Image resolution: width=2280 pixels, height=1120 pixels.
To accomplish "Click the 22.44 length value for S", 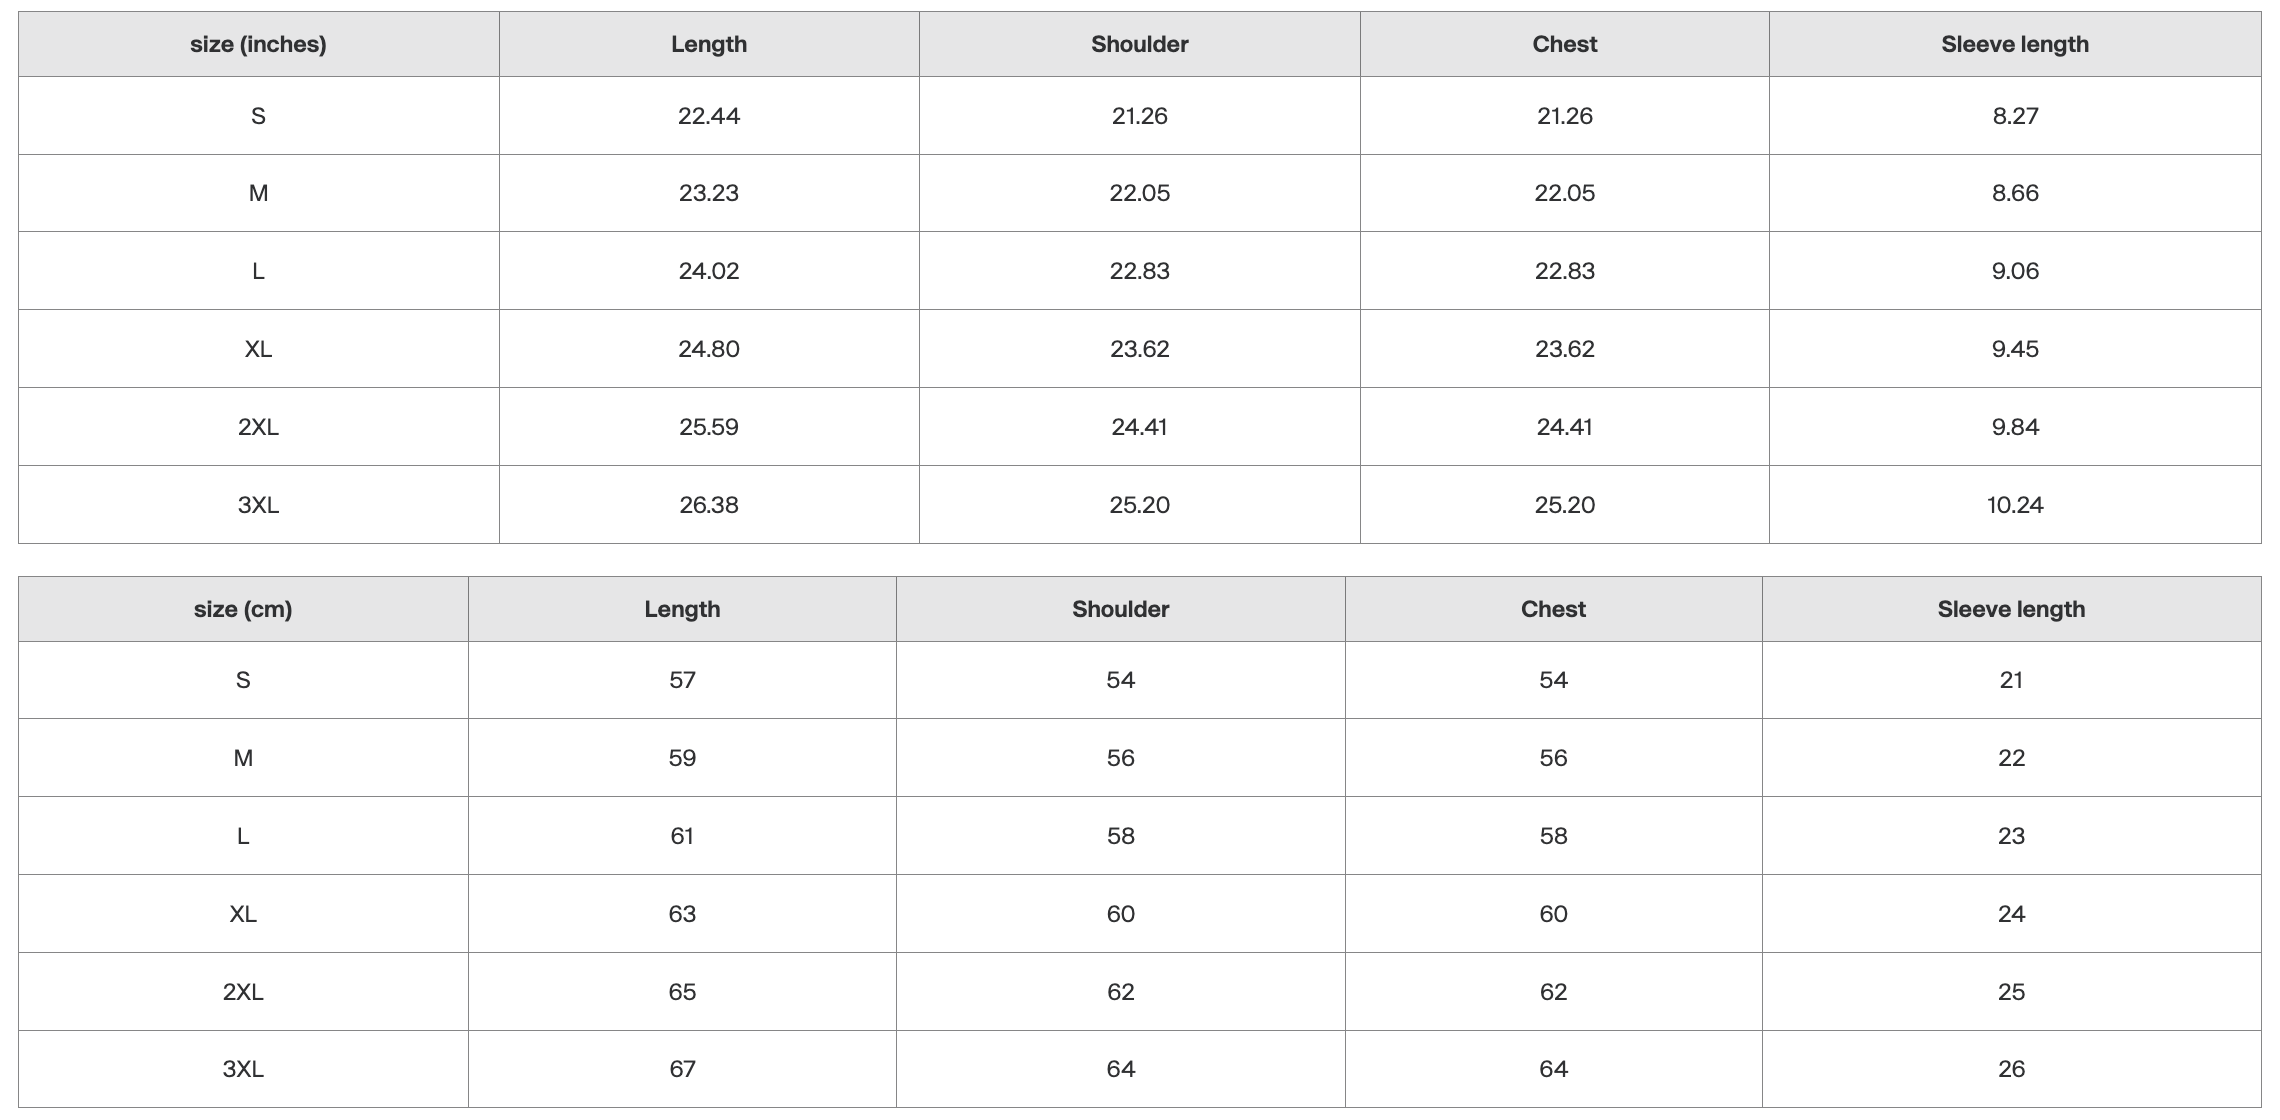I will (x=709, y=116).
